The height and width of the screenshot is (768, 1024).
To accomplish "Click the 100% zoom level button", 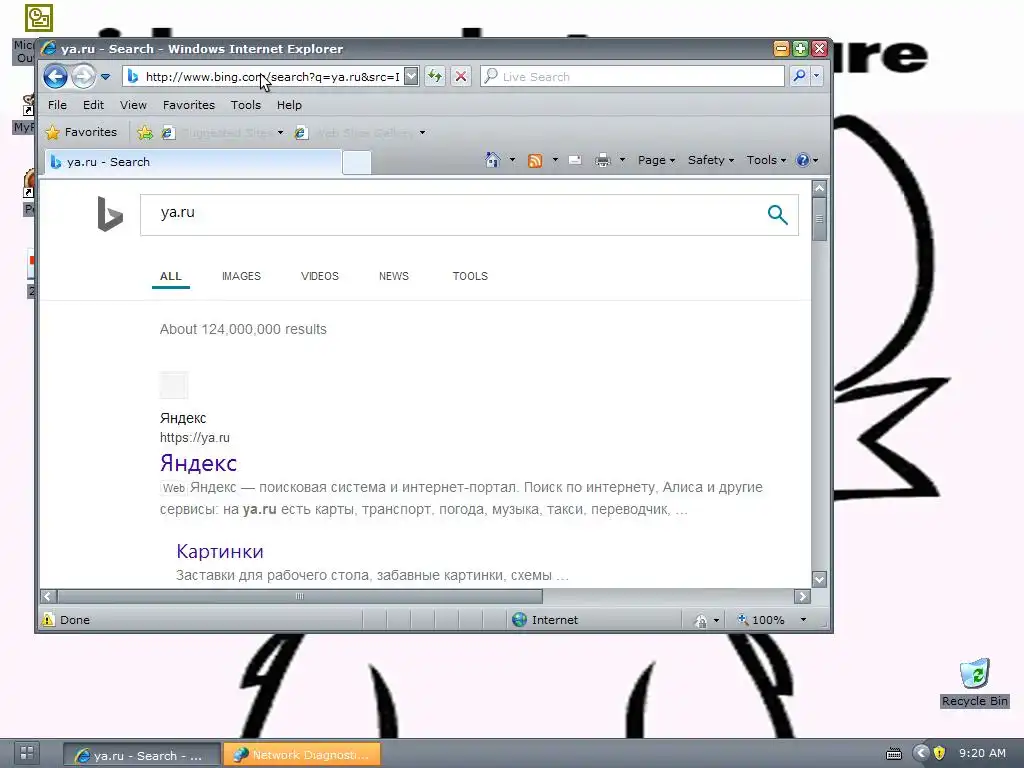I will (761, 620).
